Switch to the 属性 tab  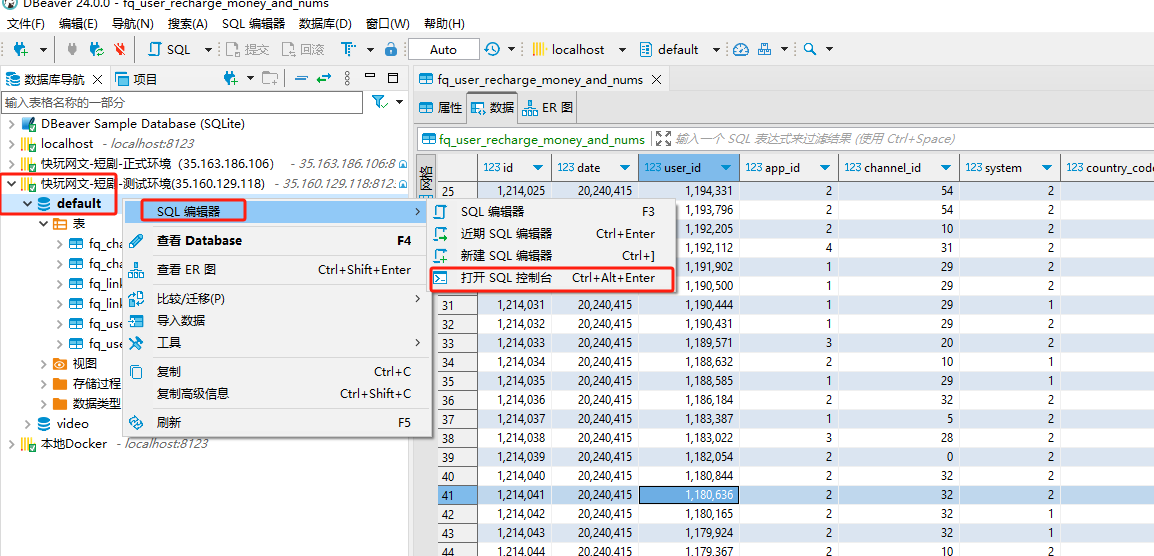tap(441, 108)
